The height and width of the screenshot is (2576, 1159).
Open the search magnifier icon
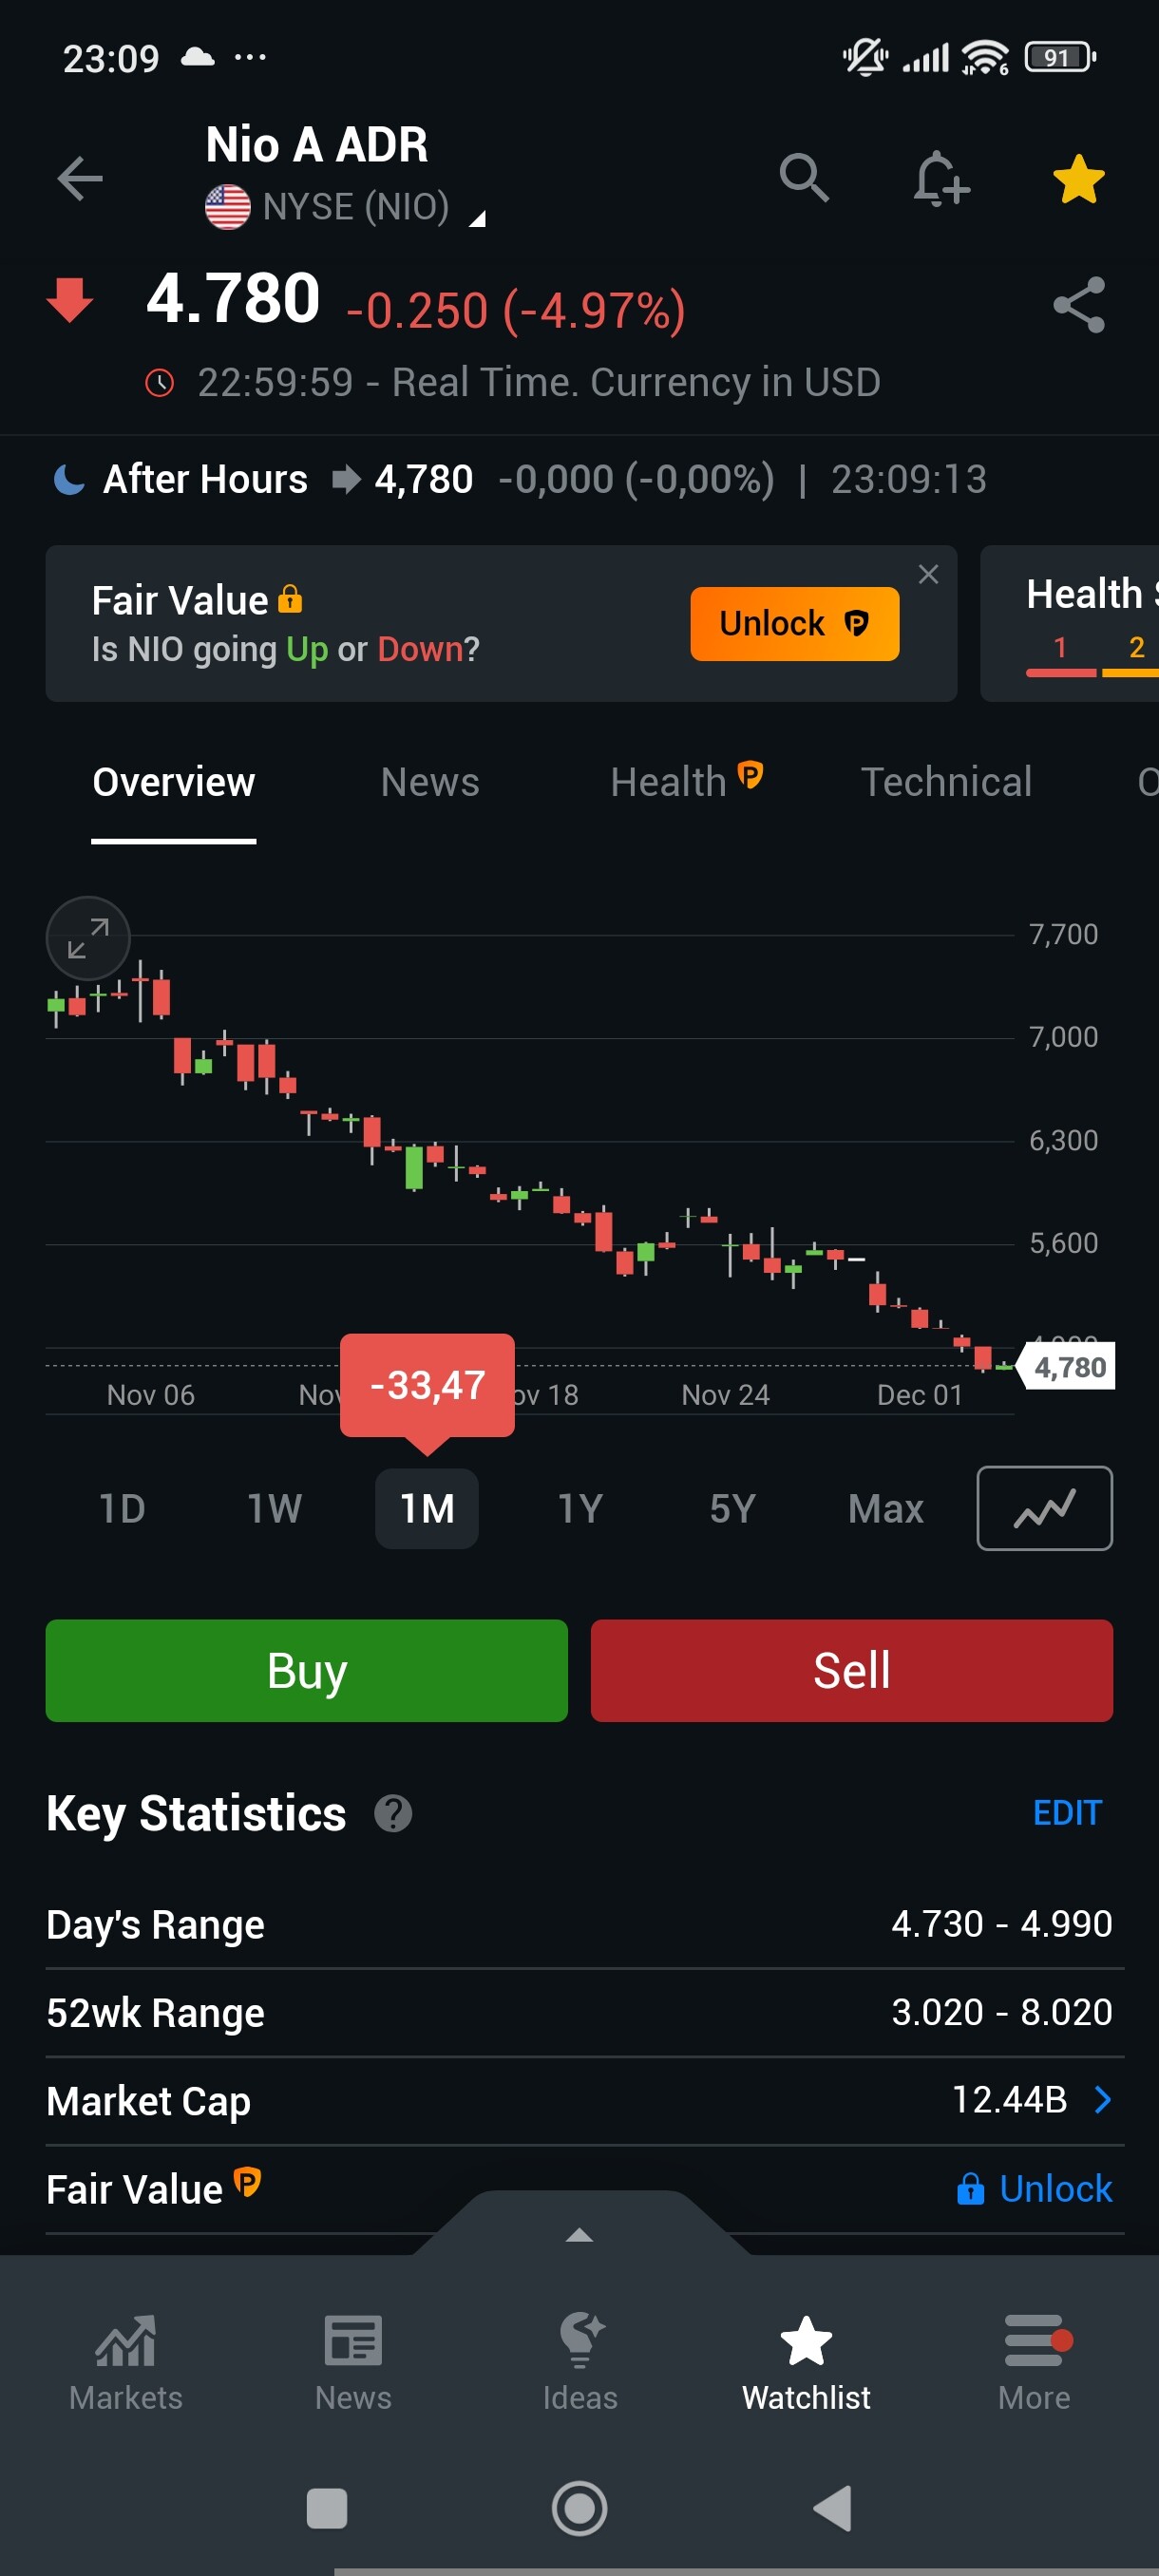[804, 179]
